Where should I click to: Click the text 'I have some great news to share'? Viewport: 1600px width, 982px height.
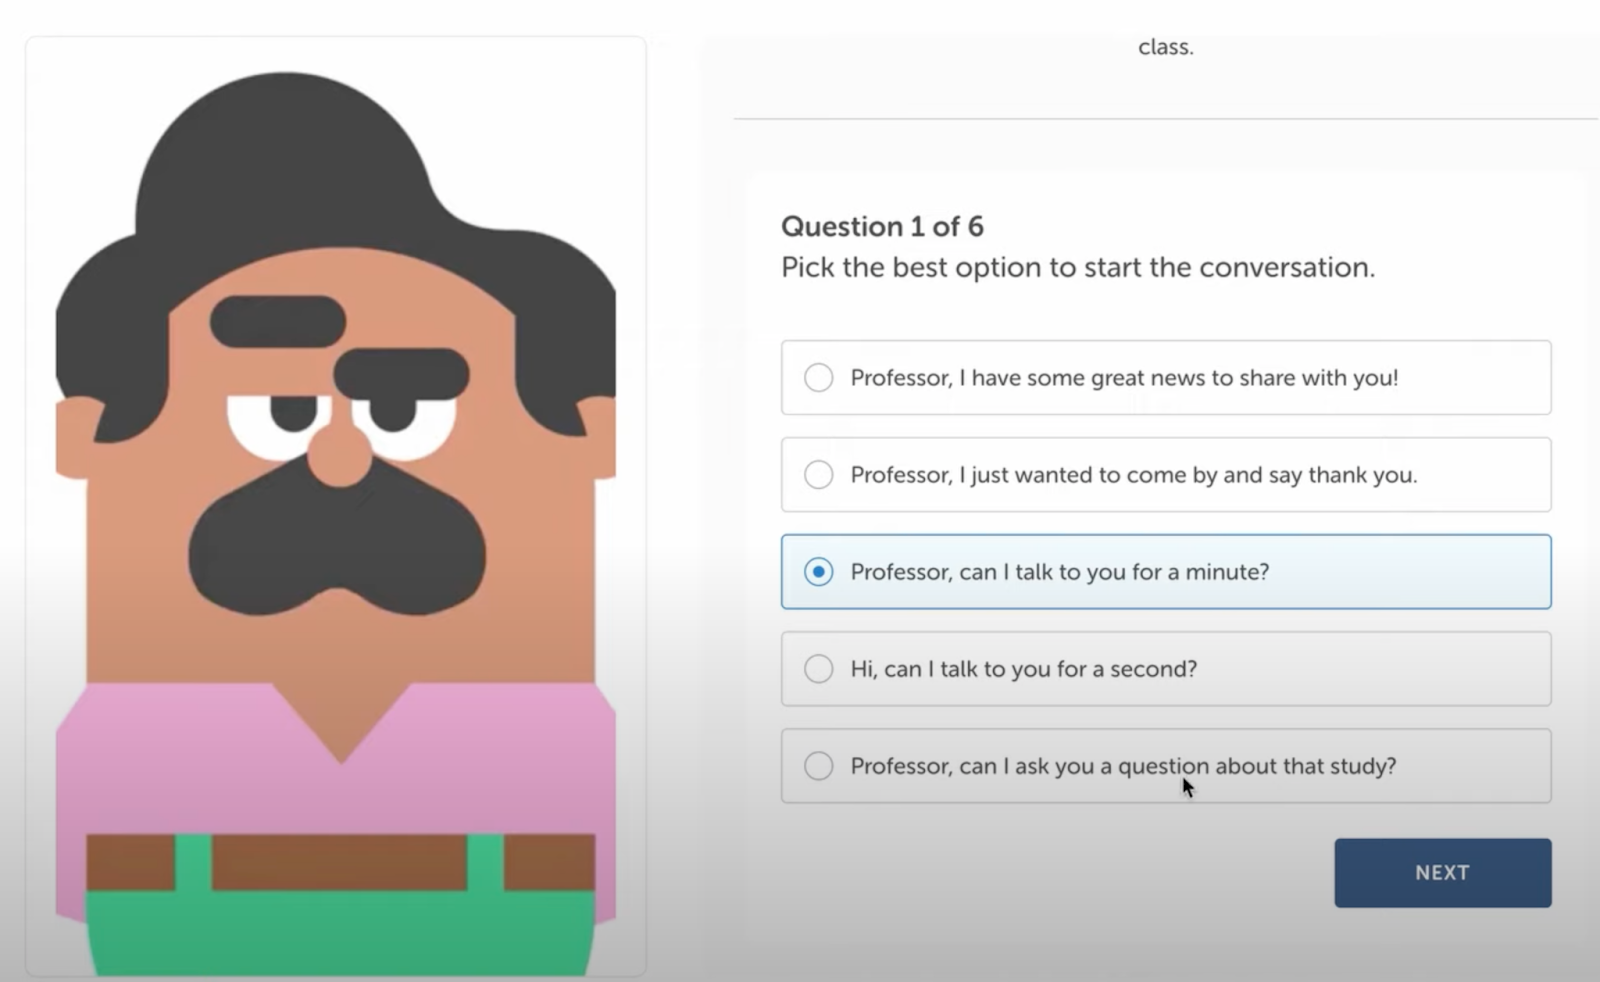pyautogui.click(x=1124, y=378)
